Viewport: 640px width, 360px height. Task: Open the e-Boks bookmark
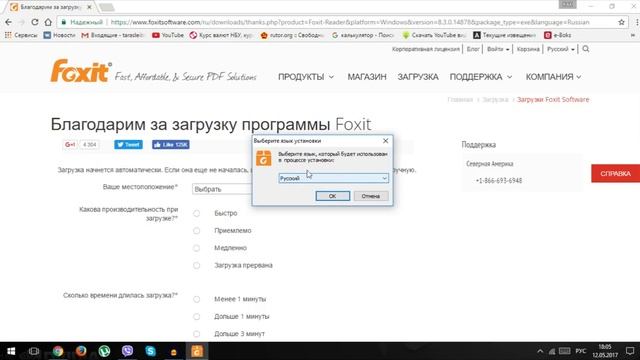558,35
